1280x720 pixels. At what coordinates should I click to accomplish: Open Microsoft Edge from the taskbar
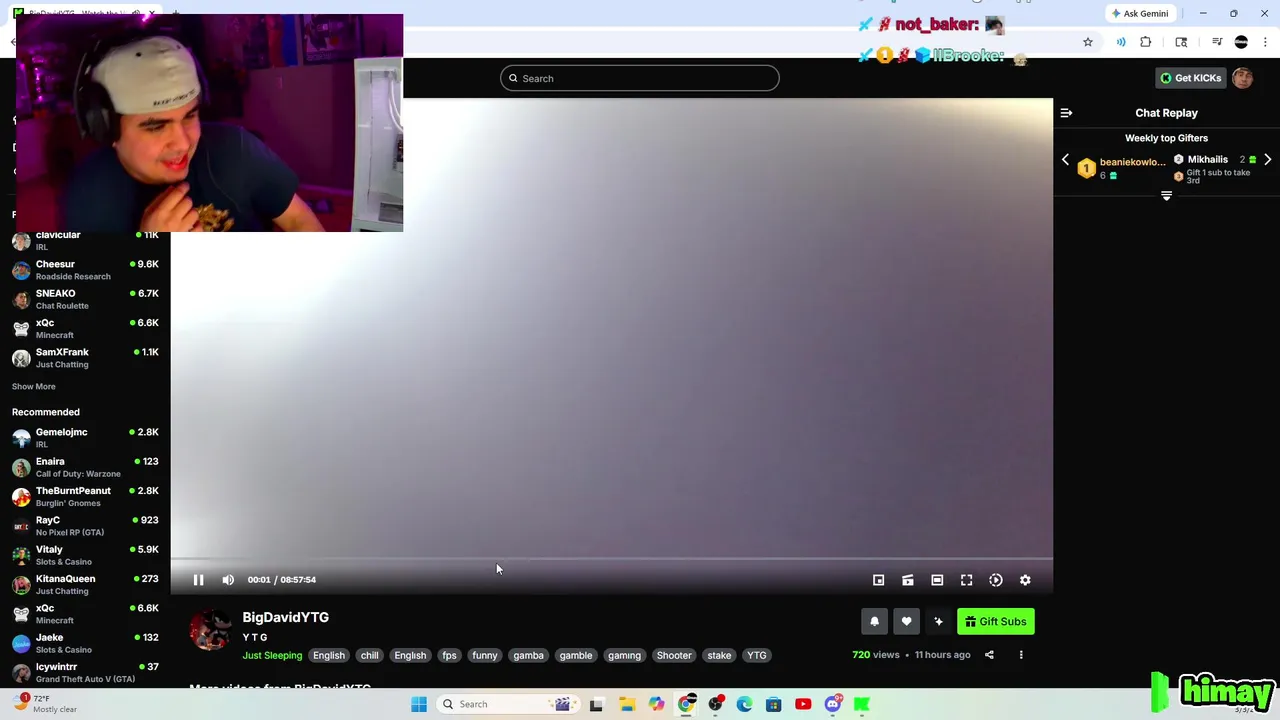(x=744, y=704)
